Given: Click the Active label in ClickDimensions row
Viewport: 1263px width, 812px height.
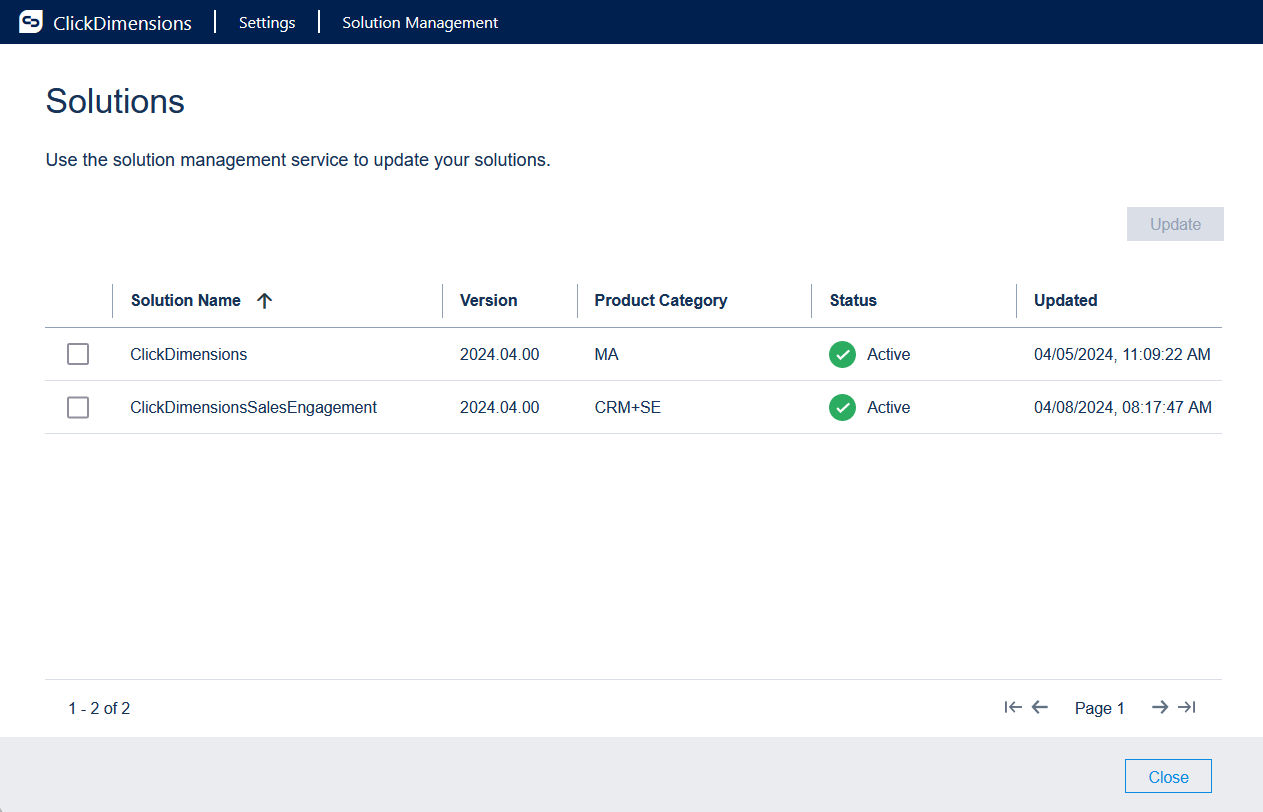Looking at the screenshot, I should click(889, 354).
